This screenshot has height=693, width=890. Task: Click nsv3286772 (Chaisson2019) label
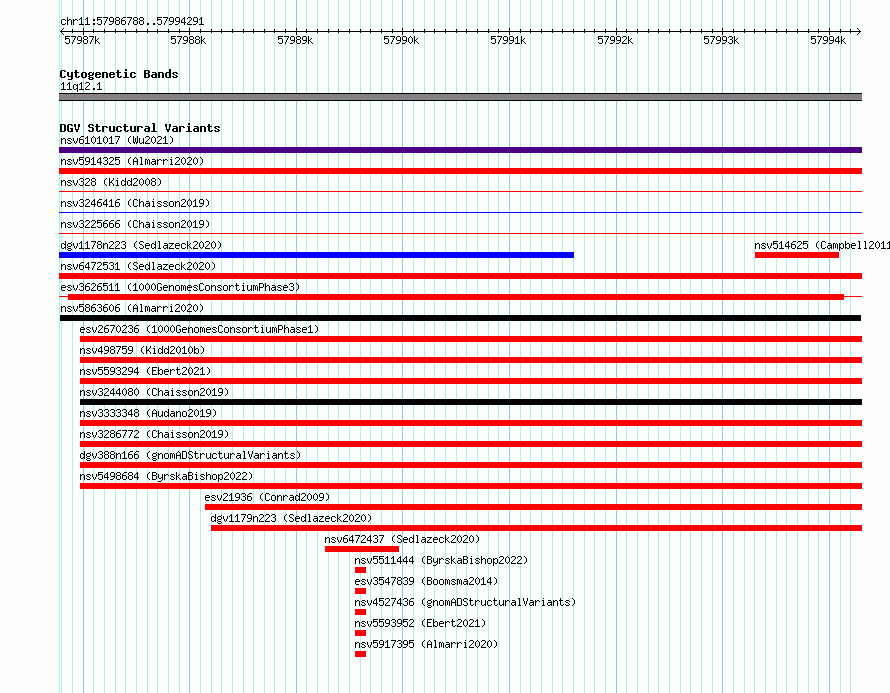point(154,434)
